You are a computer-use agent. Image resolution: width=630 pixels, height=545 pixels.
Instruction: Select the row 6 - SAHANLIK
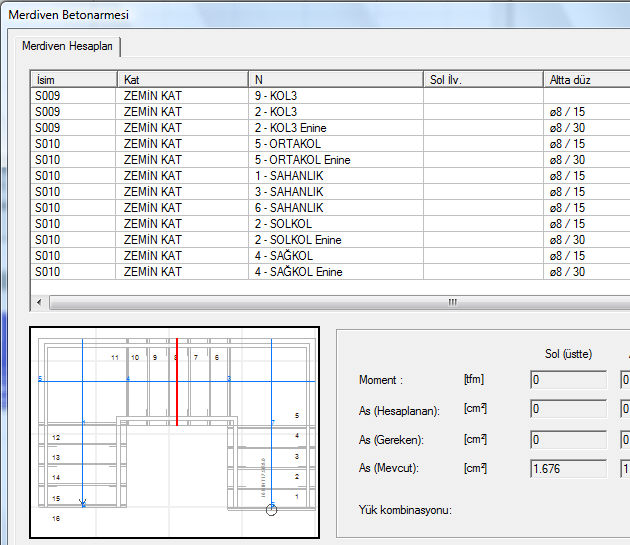(x=330, y=208)
